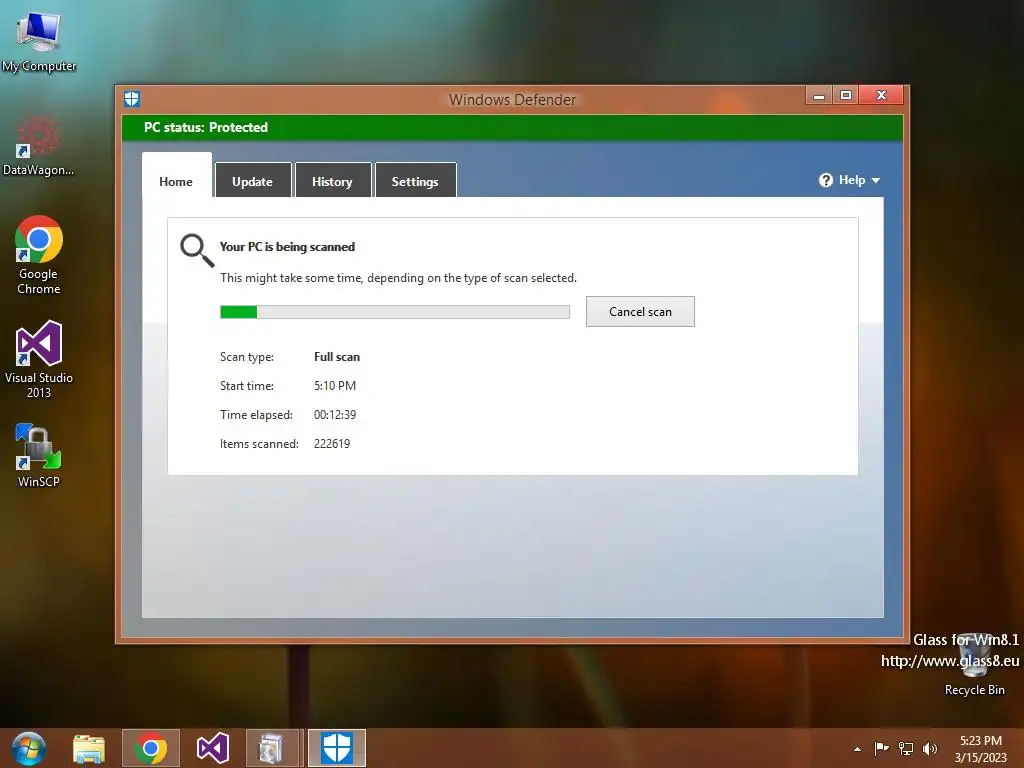Minimize the Windows Defender window
This screenshot has width=1024, height=768.
(819, 95)
